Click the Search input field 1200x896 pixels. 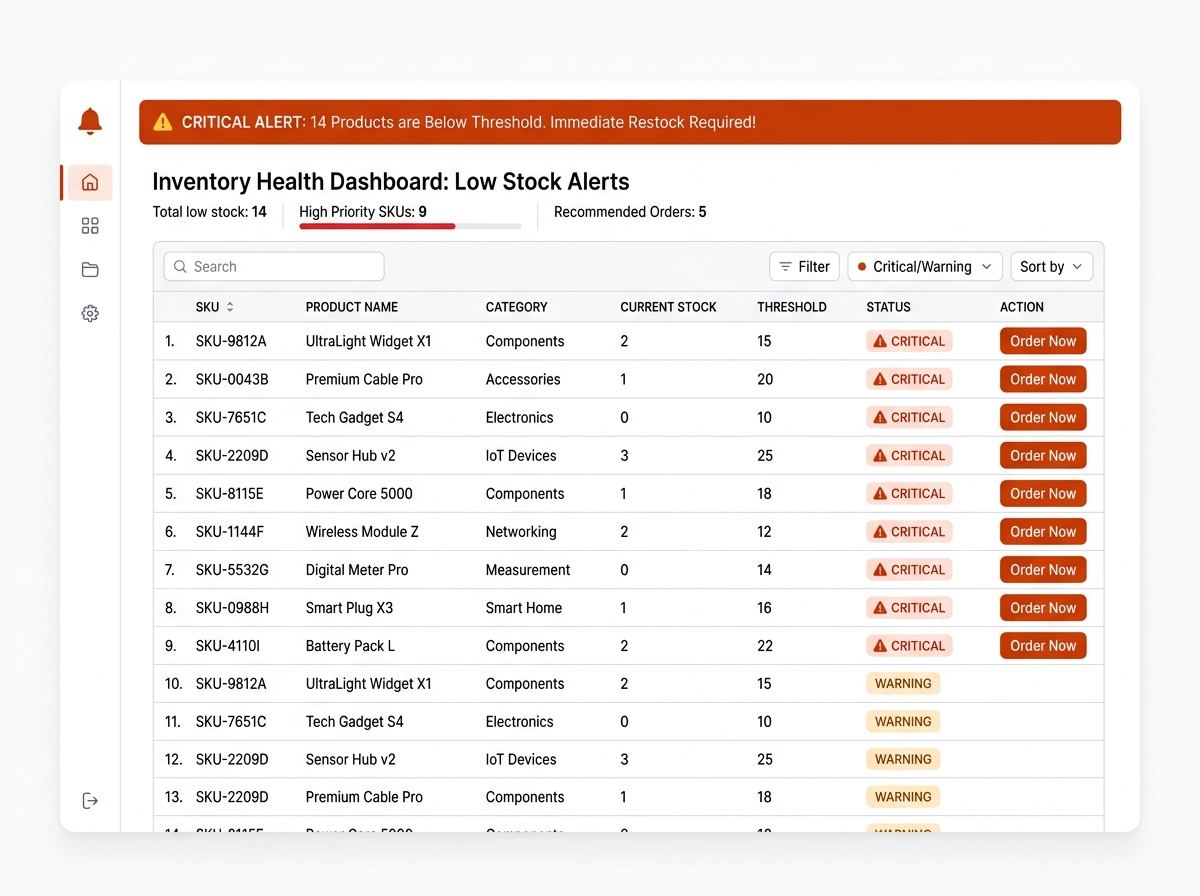tap(274, 267)
